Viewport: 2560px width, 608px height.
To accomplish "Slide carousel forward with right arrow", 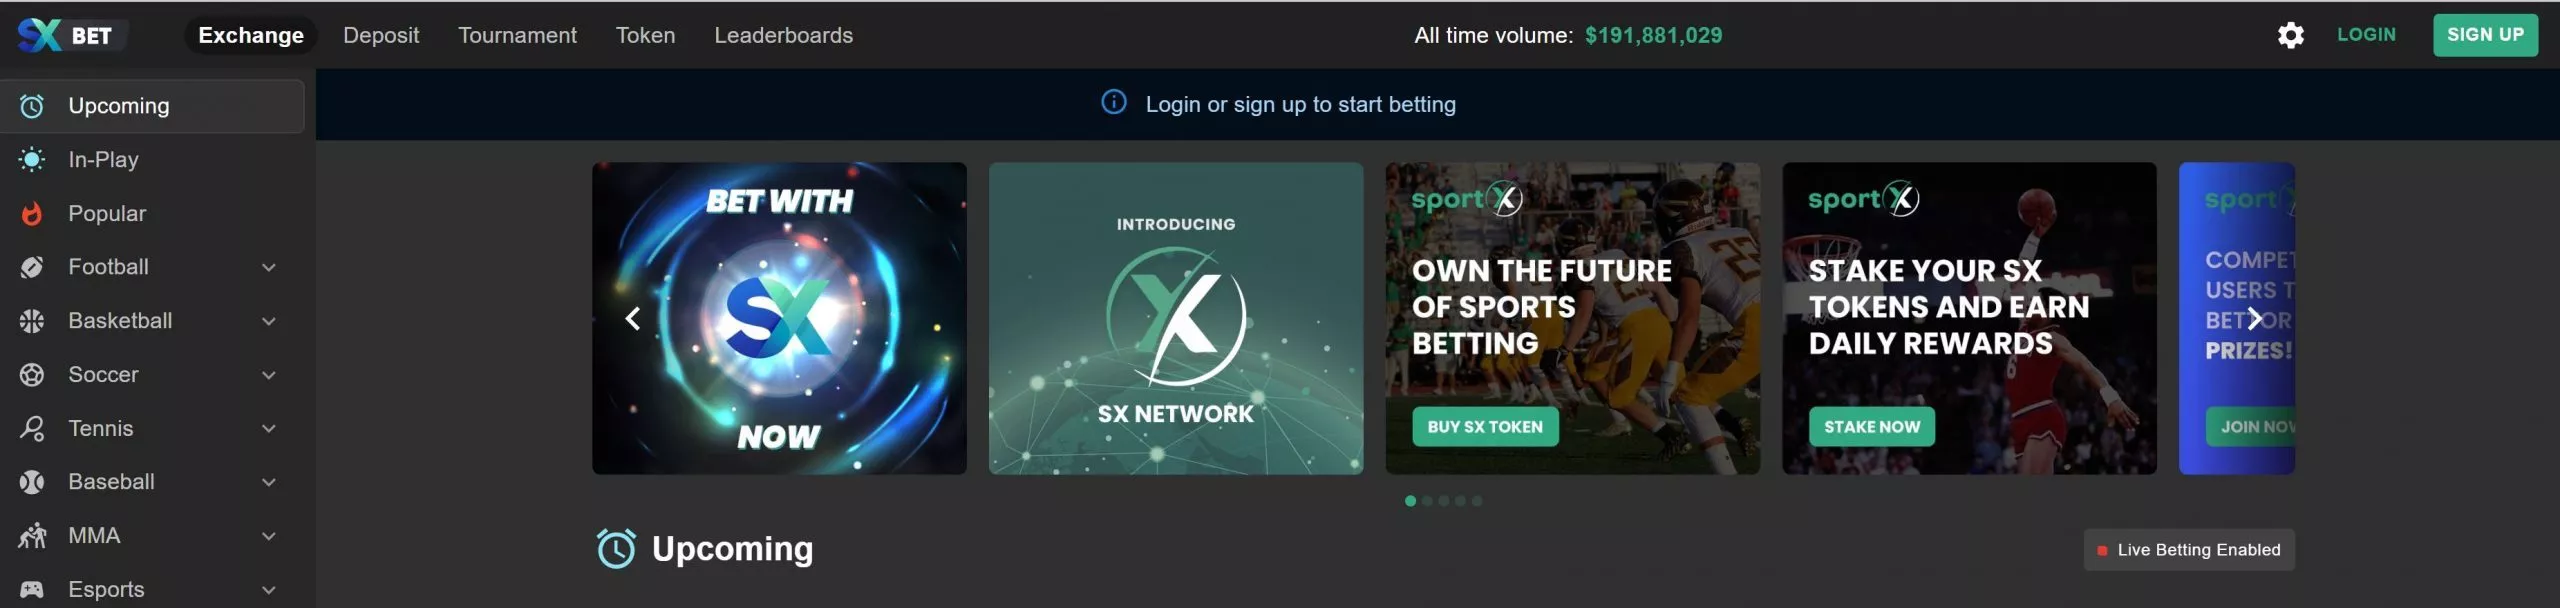I will (2254, 319).
